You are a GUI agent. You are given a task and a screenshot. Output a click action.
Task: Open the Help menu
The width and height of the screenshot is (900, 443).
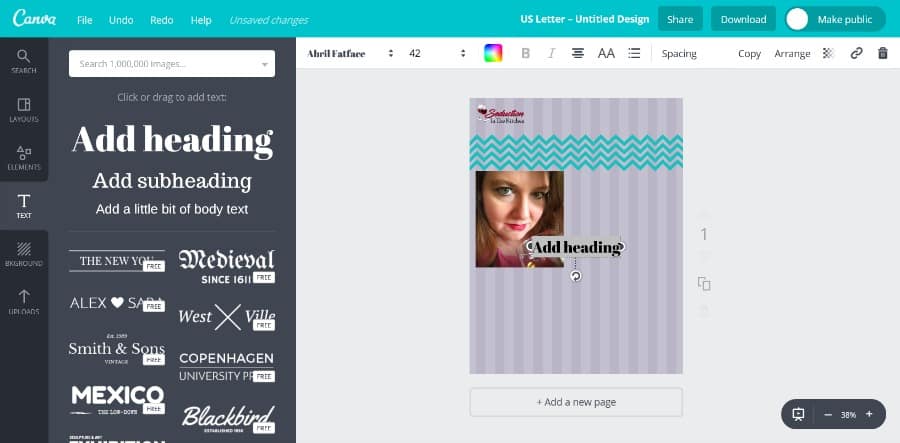(201, 20)
